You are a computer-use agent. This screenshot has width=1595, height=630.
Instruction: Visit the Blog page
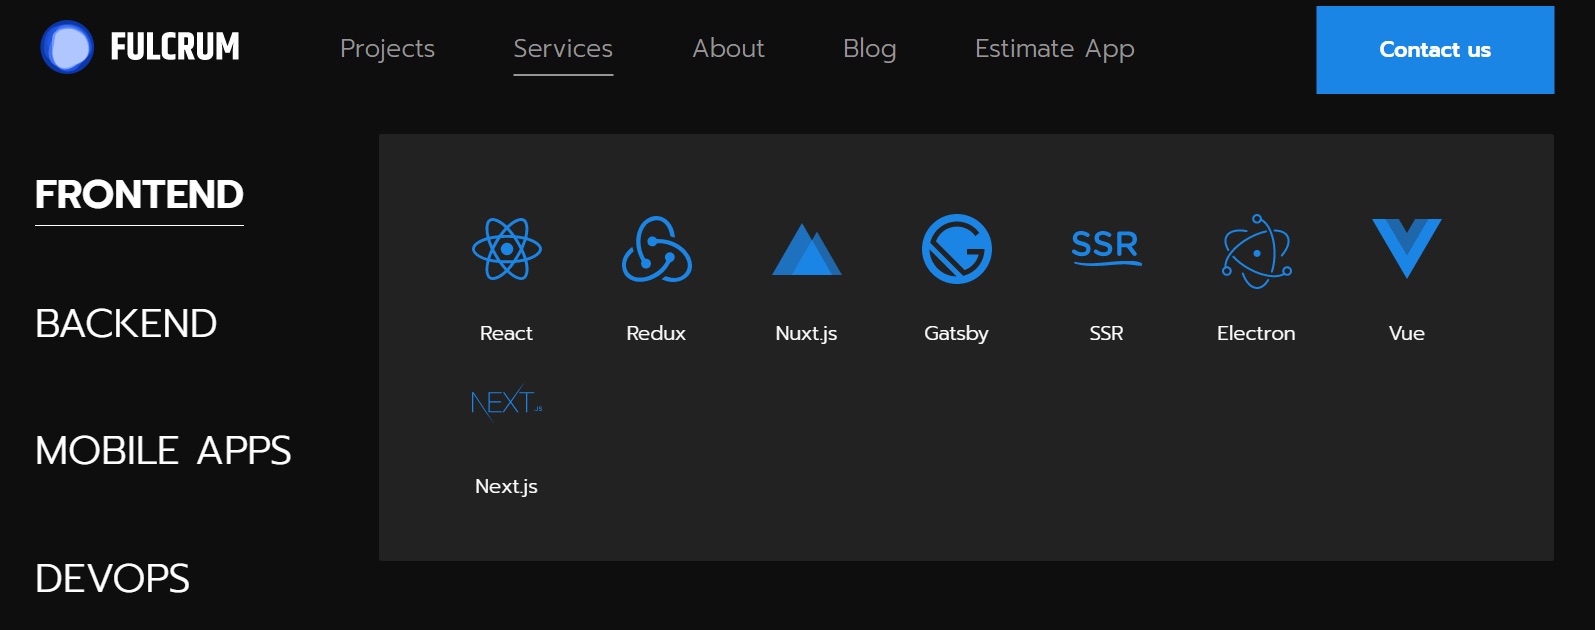point(870,49)
